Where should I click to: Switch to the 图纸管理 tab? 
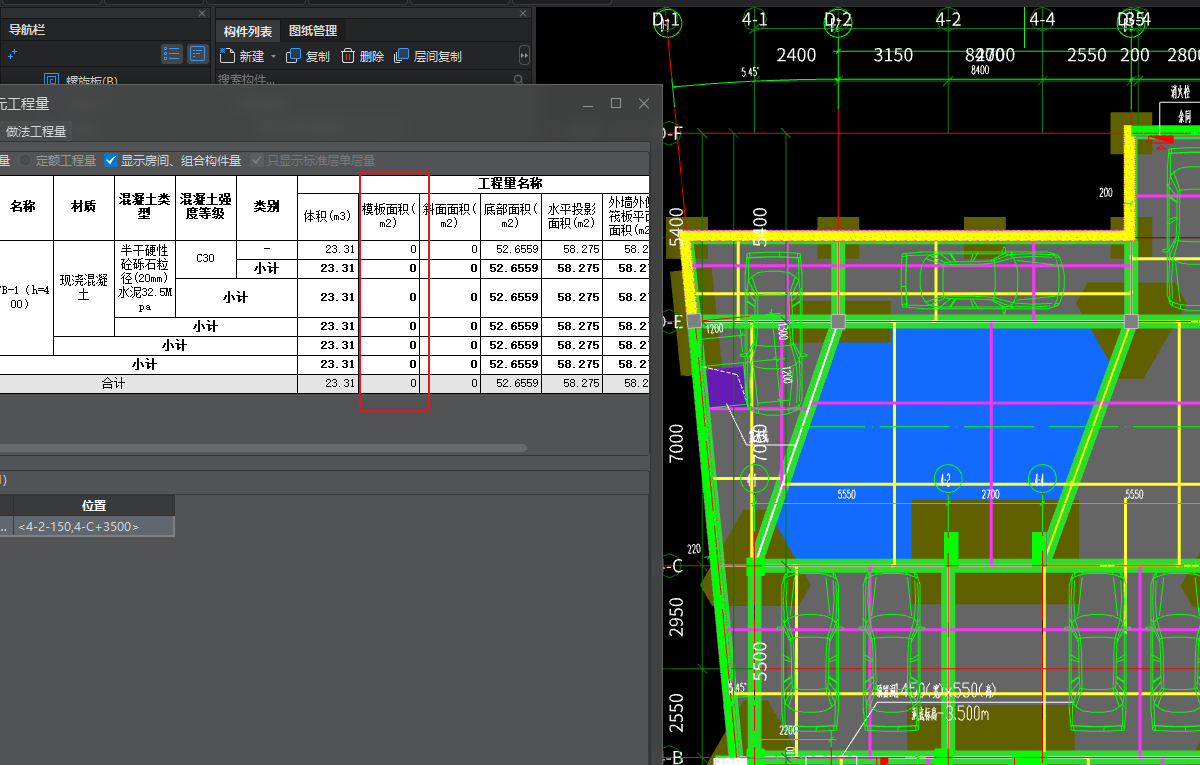pyautogui.click(x=313, y=31)
